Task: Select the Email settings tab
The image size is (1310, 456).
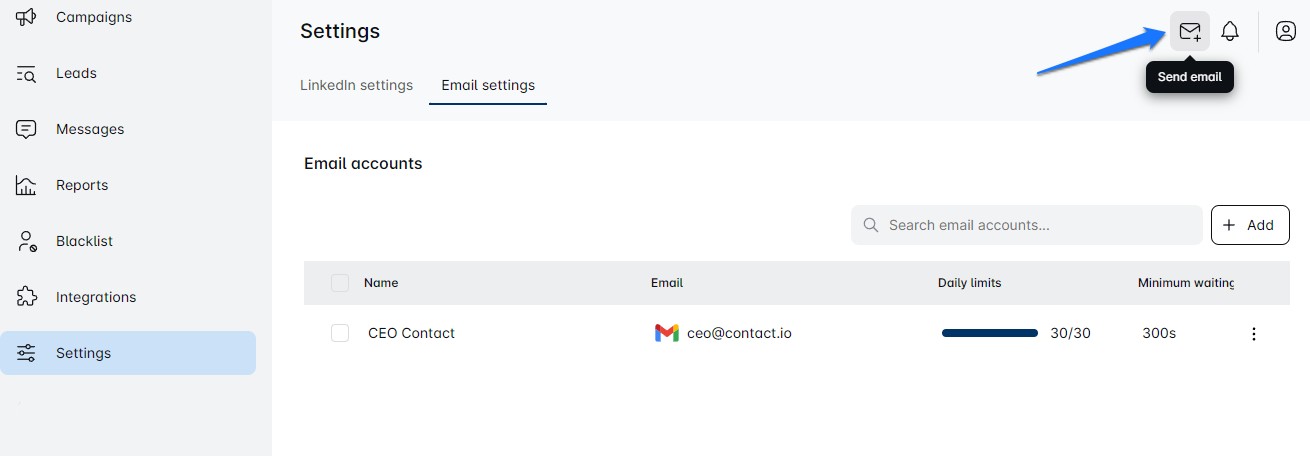Action: [x=488, y=85]
